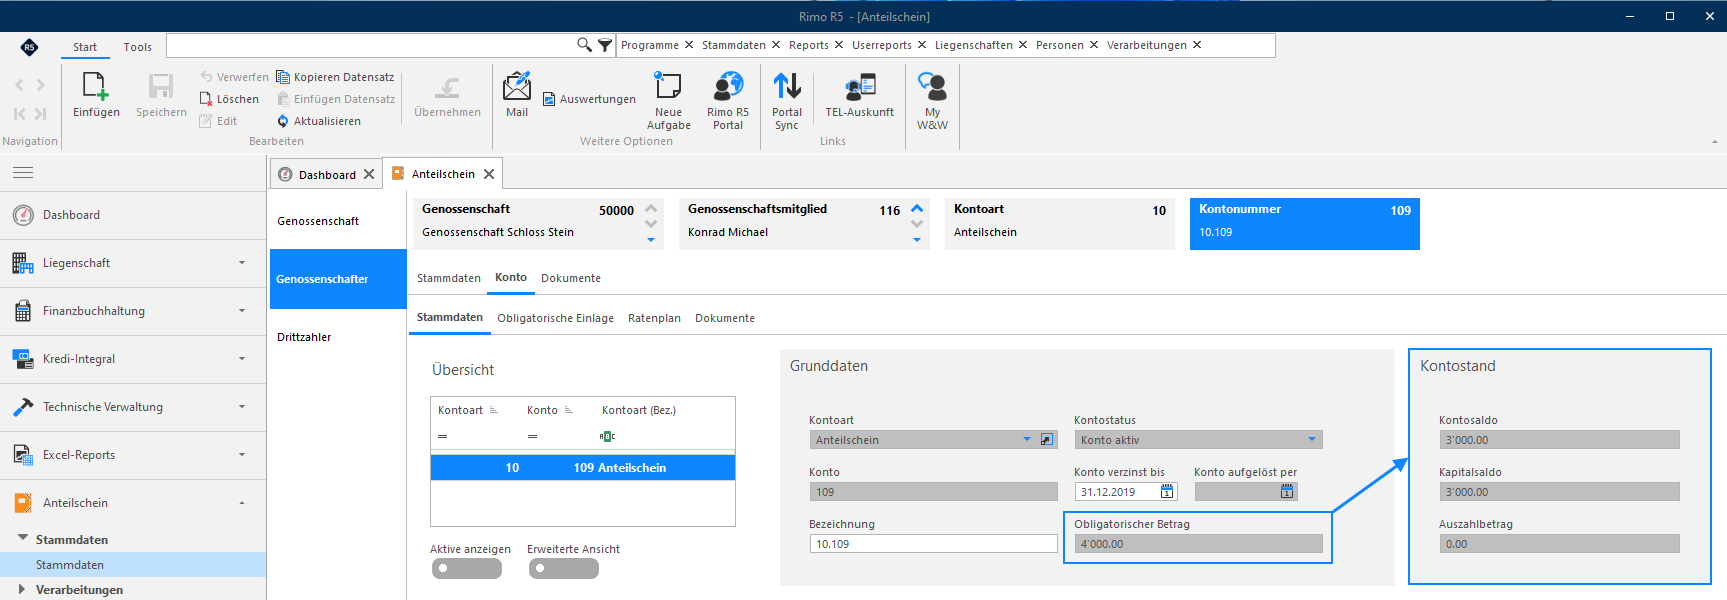The image size is (1727, 600).
Task: Open TEL-Auskunft in the ribbon
Action: [x=860, y=87]
